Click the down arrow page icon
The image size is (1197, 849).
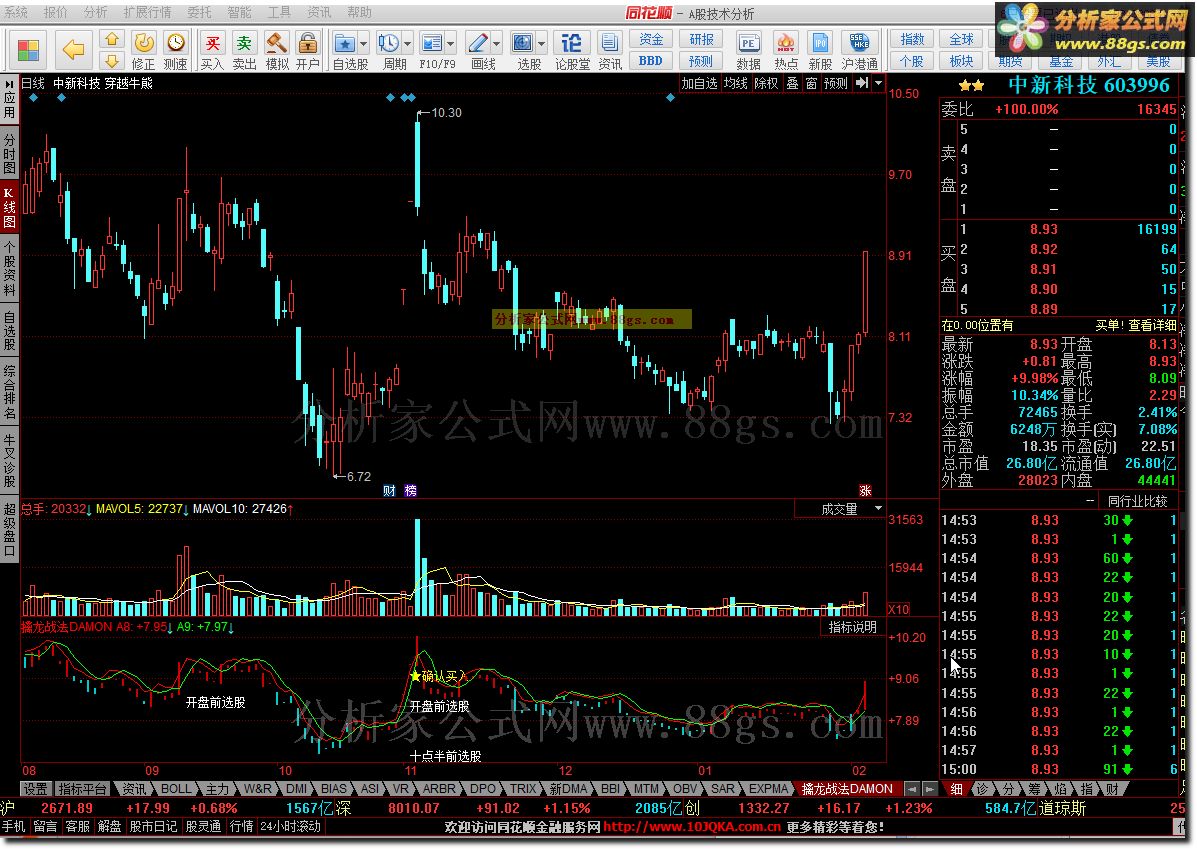point(111,60)
